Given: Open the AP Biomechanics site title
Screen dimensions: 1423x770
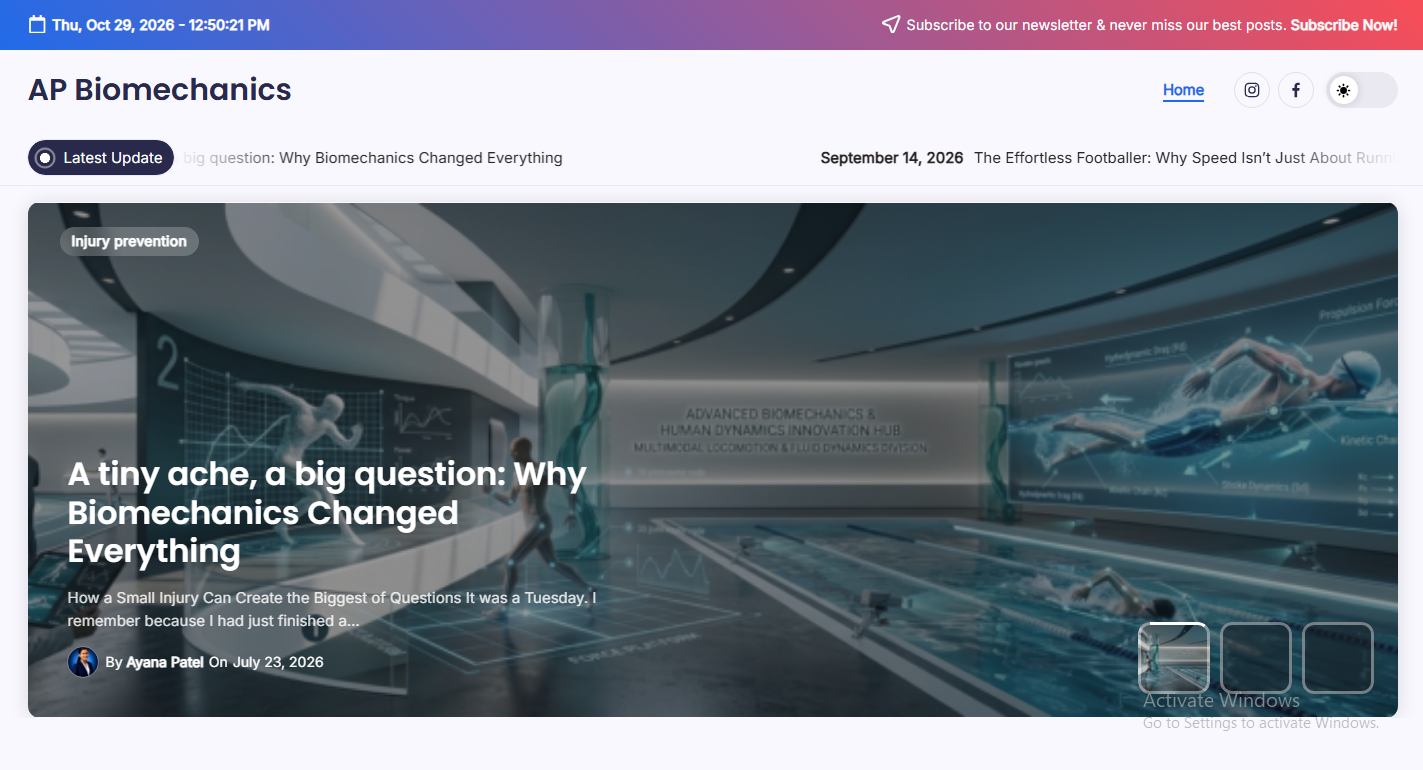Looking at the screenshot, I should (x=160, y=90).
